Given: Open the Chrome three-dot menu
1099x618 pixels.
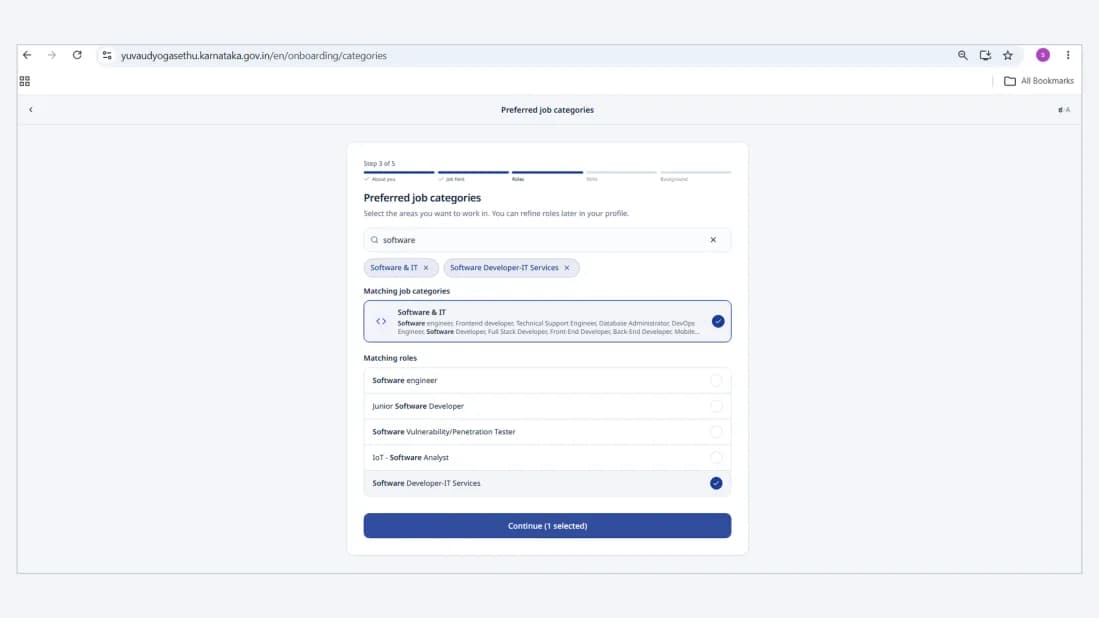Looking at the screenshot, I should point(1068,55).
